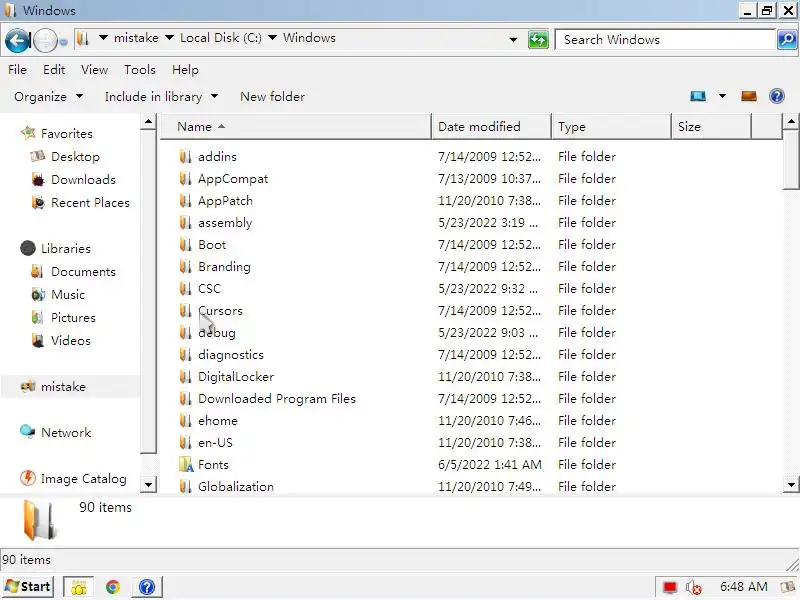Image resolution: width=800 pixels, height=600 pixels.
Task: Select Image Catalog in the navigation pane
Action: pyautogui.click(x=84, y=479)
